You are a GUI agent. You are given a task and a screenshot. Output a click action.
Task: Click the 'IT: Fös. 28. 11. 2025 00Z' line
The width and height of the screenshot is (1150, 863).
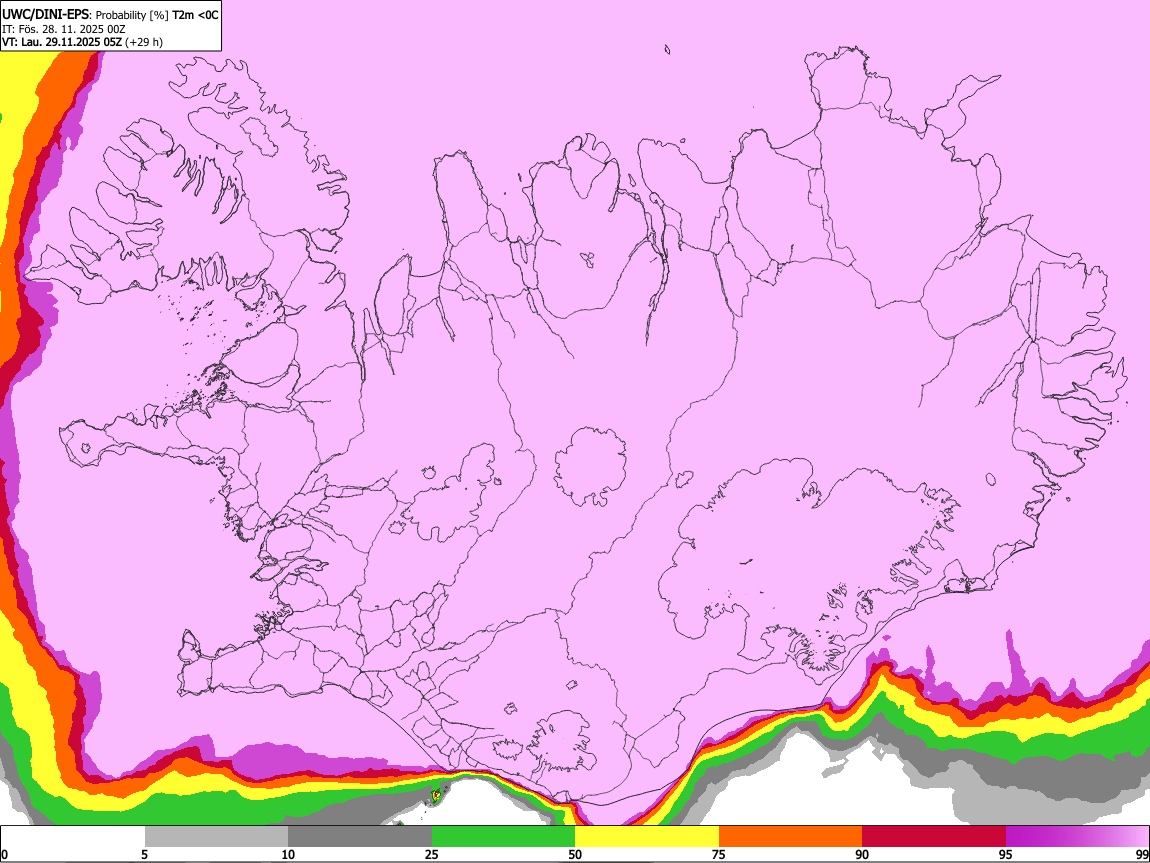click(64, 29)
